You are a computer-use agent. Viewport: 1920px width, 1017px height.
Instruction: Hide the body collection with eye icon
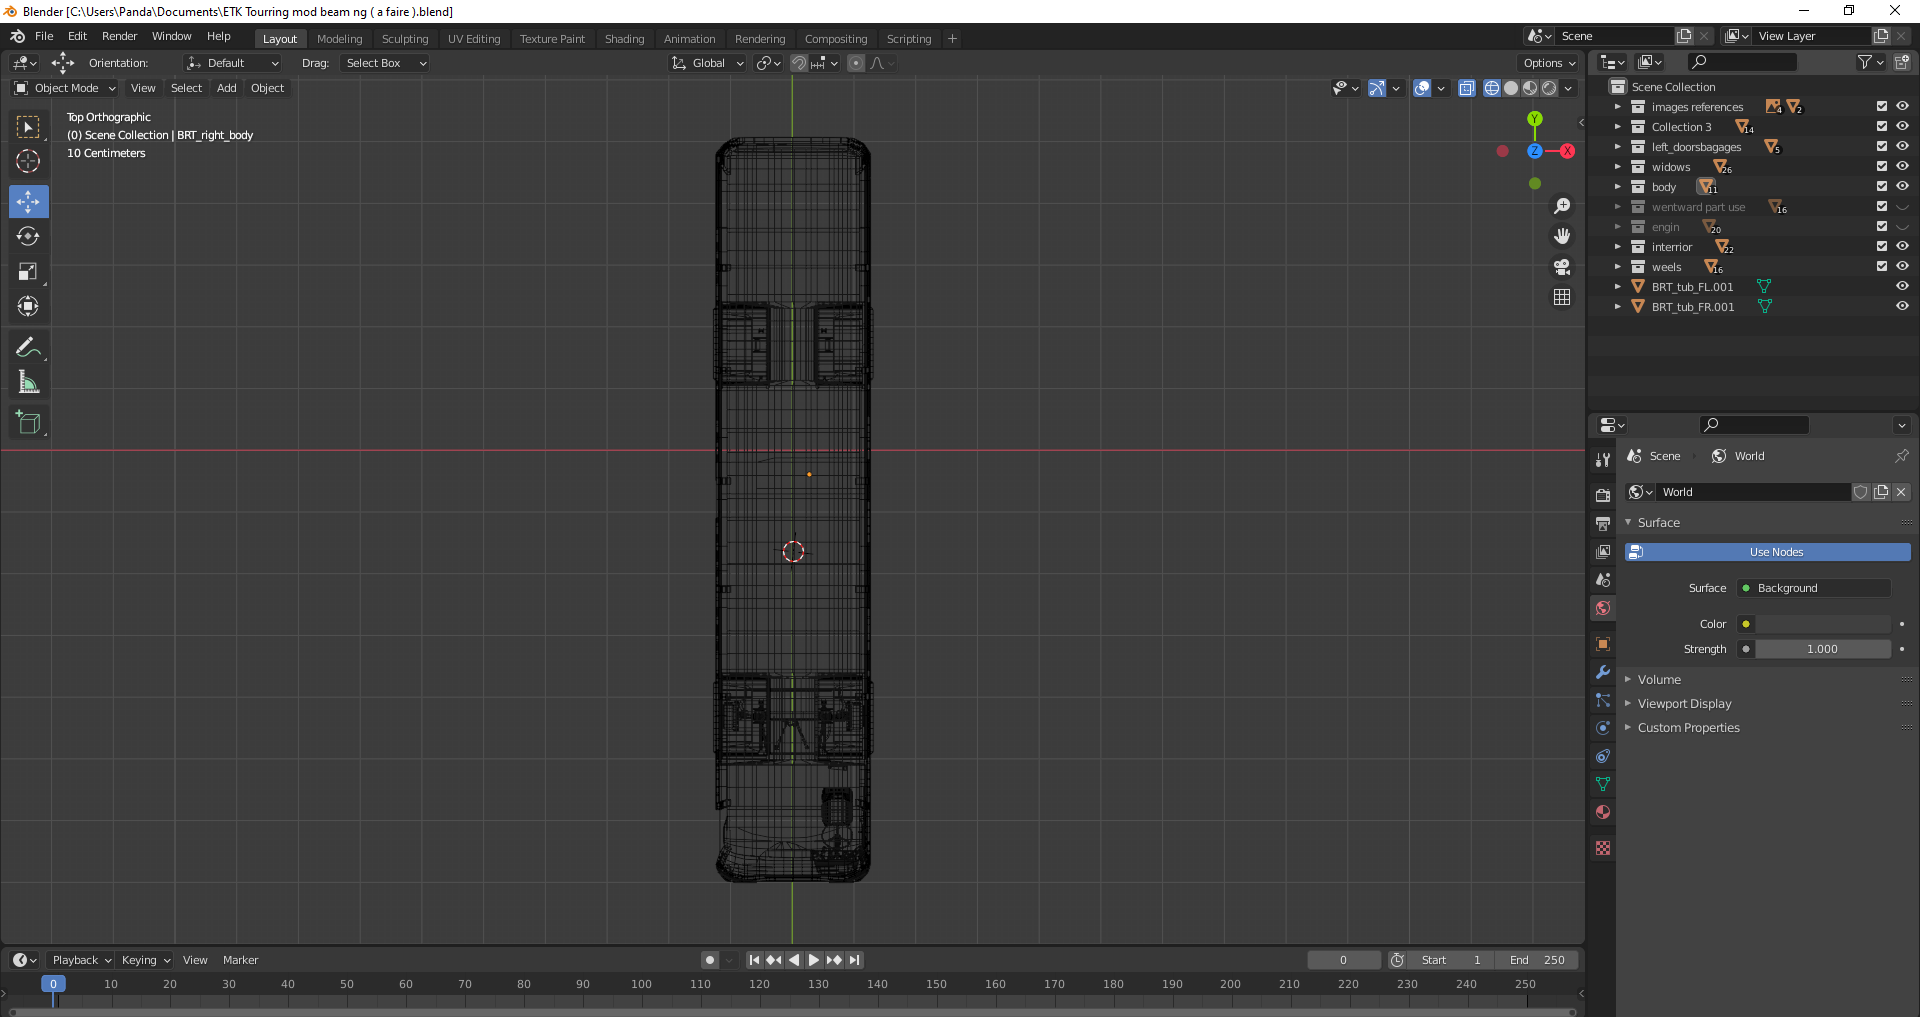(x=1902, y=187)
